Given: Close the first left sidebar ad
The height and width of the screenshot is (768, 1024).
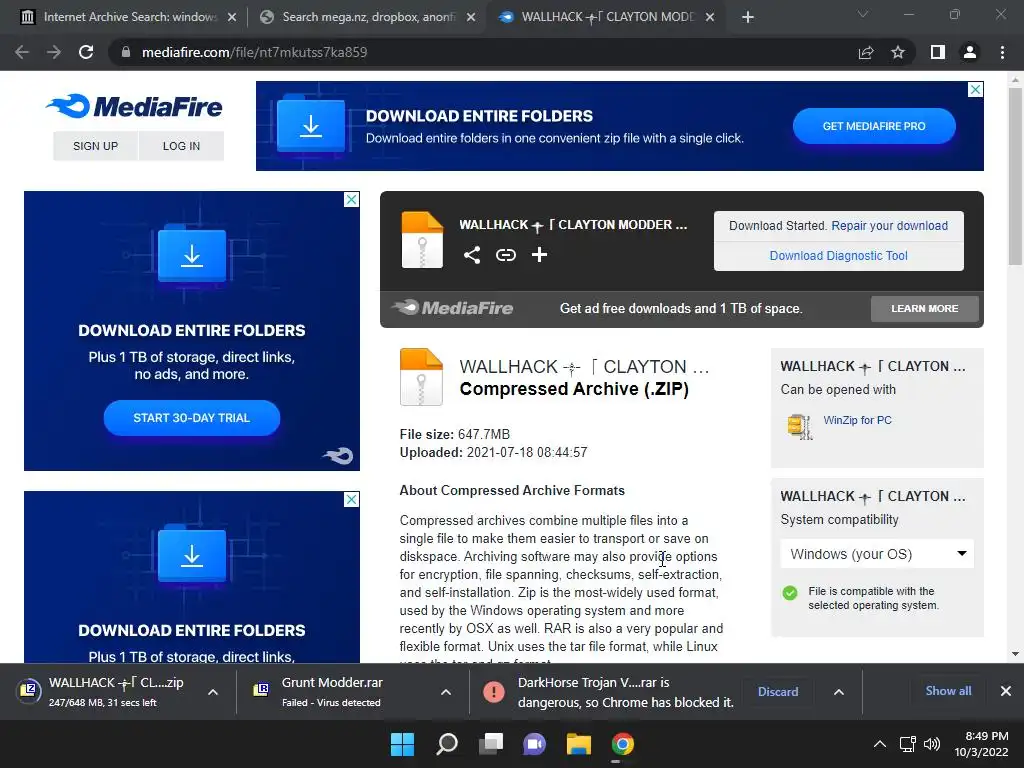Looking at the screenshot, I should (x=351, y=199).
